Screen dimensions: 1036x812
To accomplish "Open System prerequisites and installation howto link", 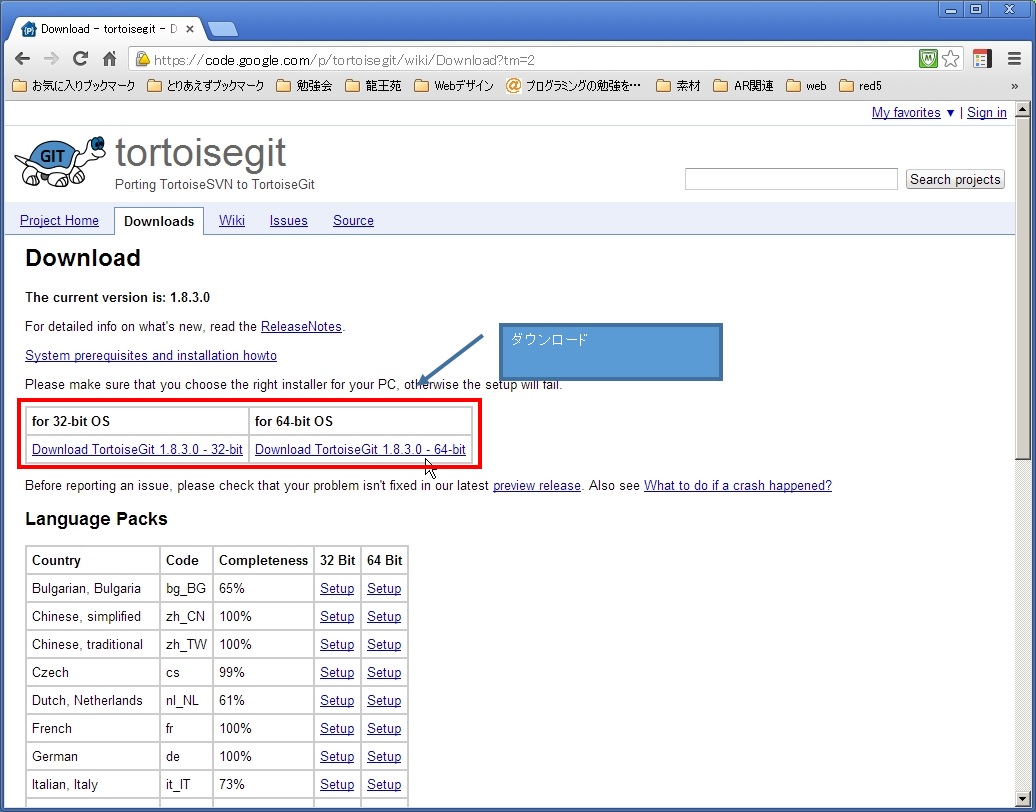I will click(x=151, y=355).
